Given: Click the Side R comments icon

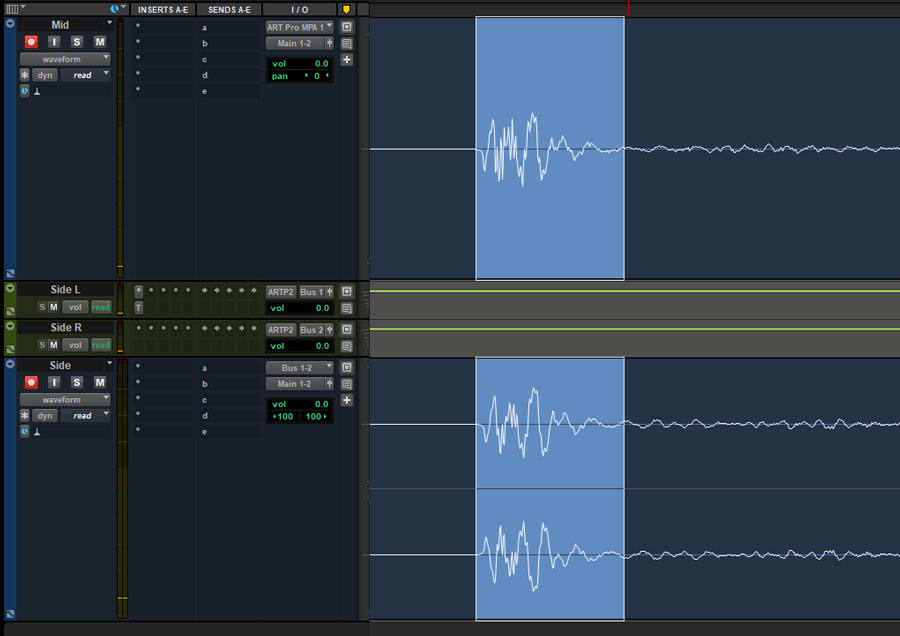Looking at the screenshot, I should click(x=347, y=346).
